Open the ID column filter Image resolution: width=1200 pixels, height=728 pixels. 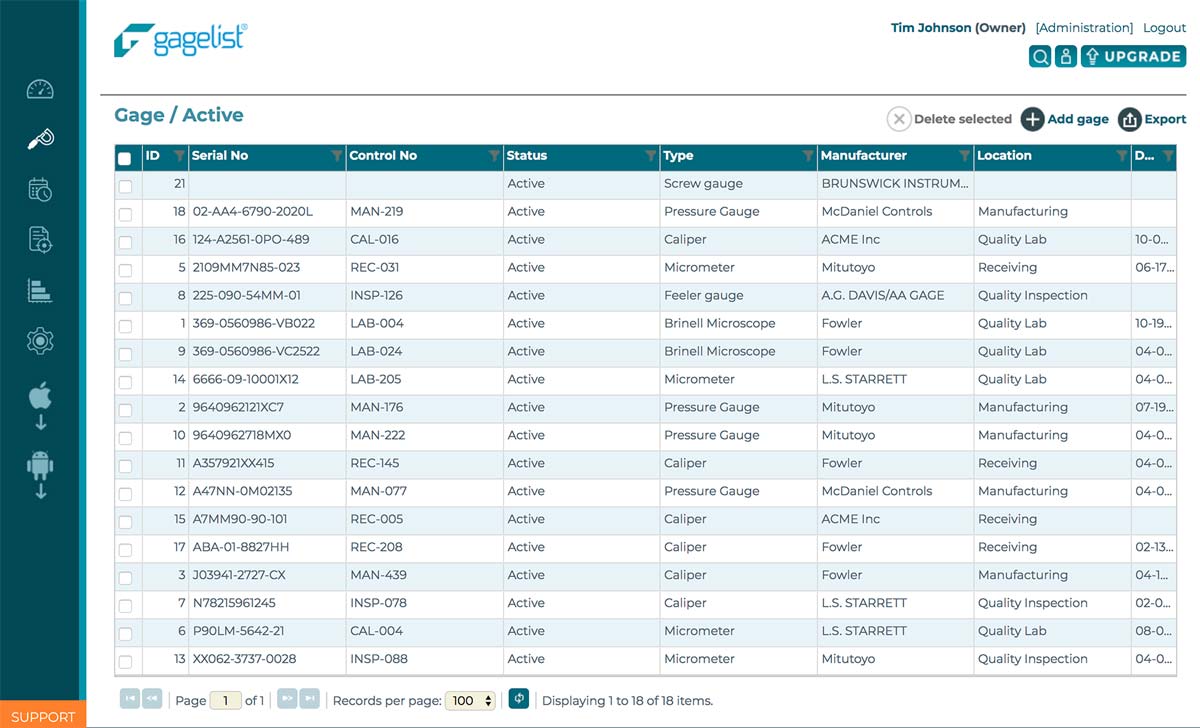(x=179, y=156)
